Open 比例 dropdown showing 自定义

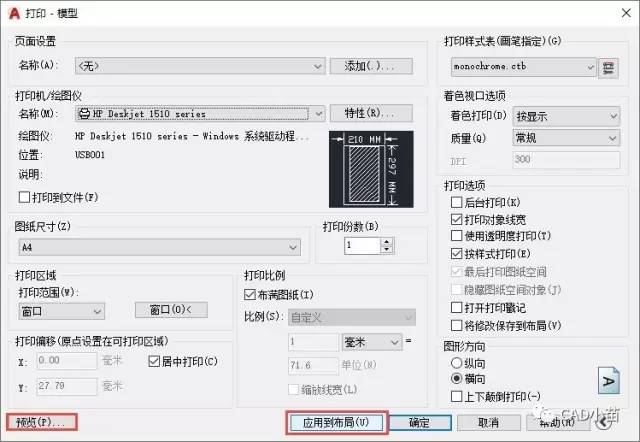point(352,317)
